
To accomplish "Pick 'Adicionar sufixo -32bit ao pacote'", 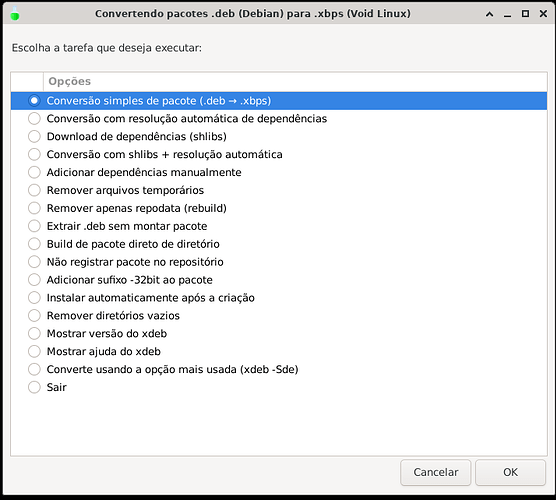I will click(279, 280).
